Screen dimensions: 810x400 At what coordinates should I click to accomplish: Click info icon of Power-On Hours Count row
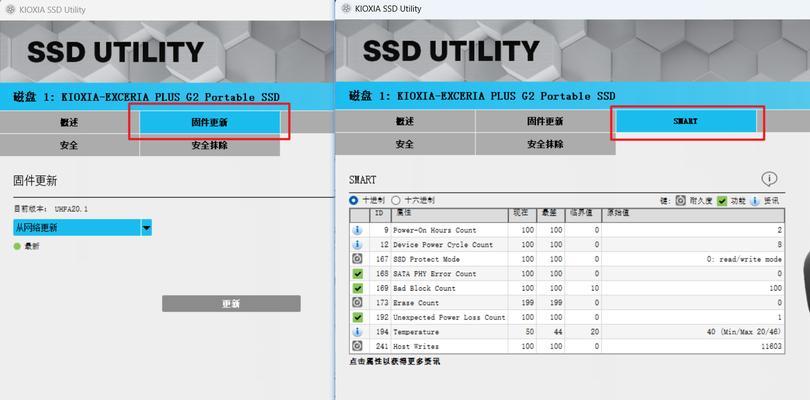coord(357,230)
